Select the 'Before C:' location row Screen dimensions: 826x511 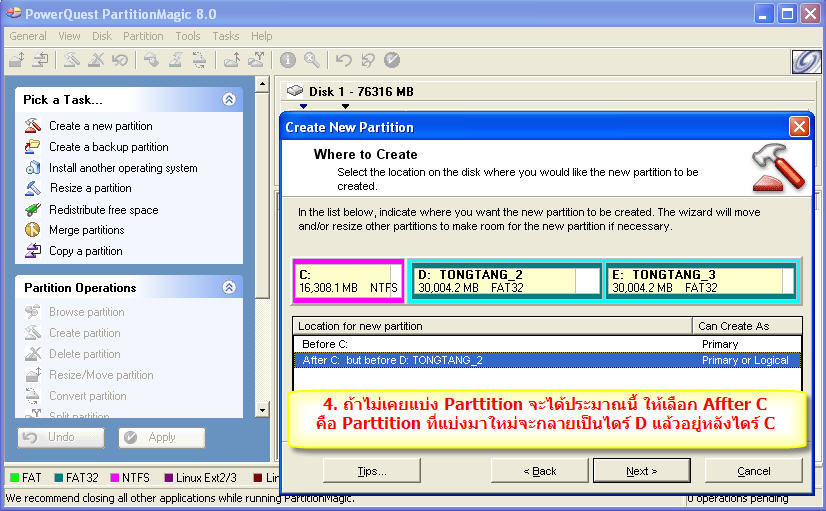point(547,344)
